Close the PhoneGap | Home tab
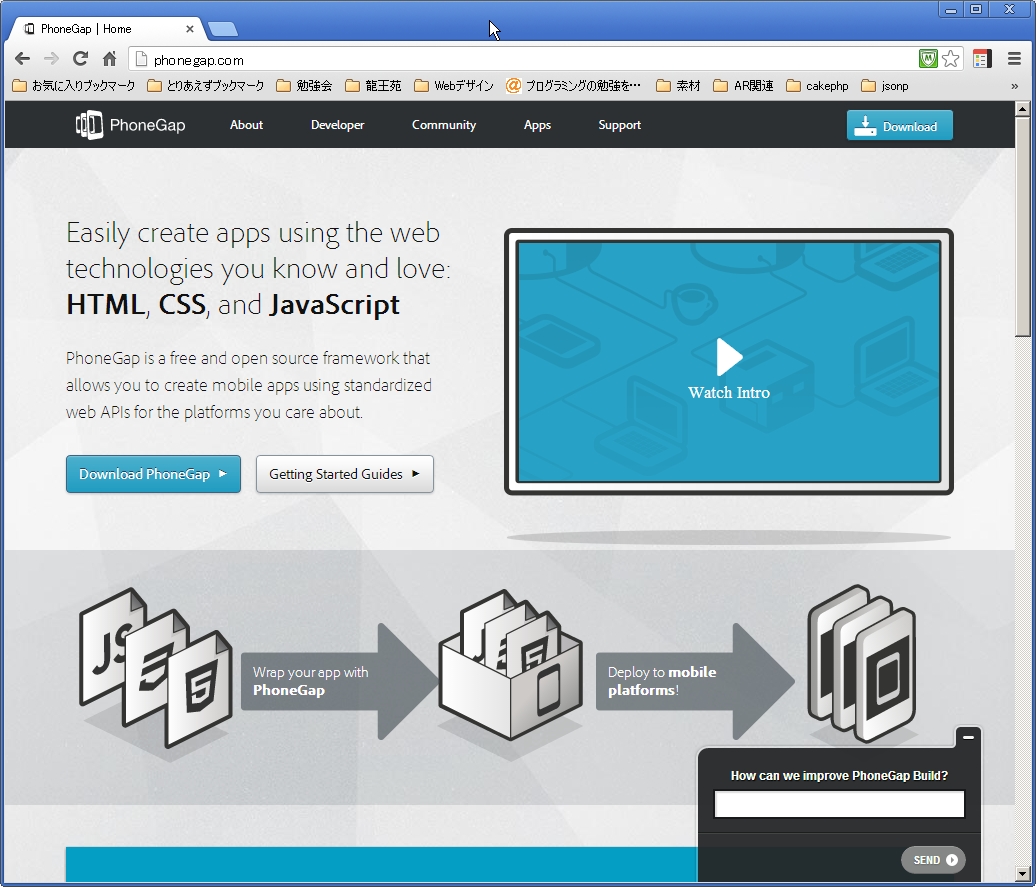This screenshot has width=1036, height=887. tap(190, 29)
